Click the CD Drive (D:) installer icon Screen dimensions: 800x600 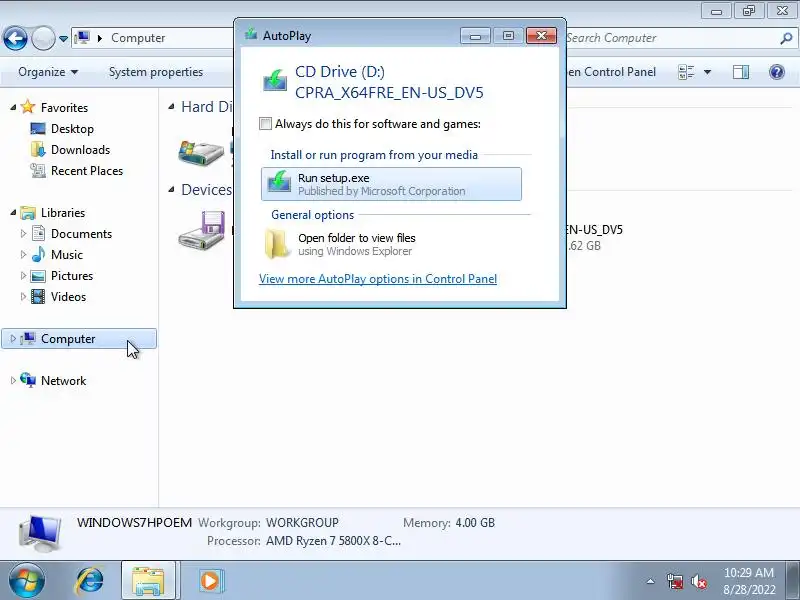(x=275, y=81)
